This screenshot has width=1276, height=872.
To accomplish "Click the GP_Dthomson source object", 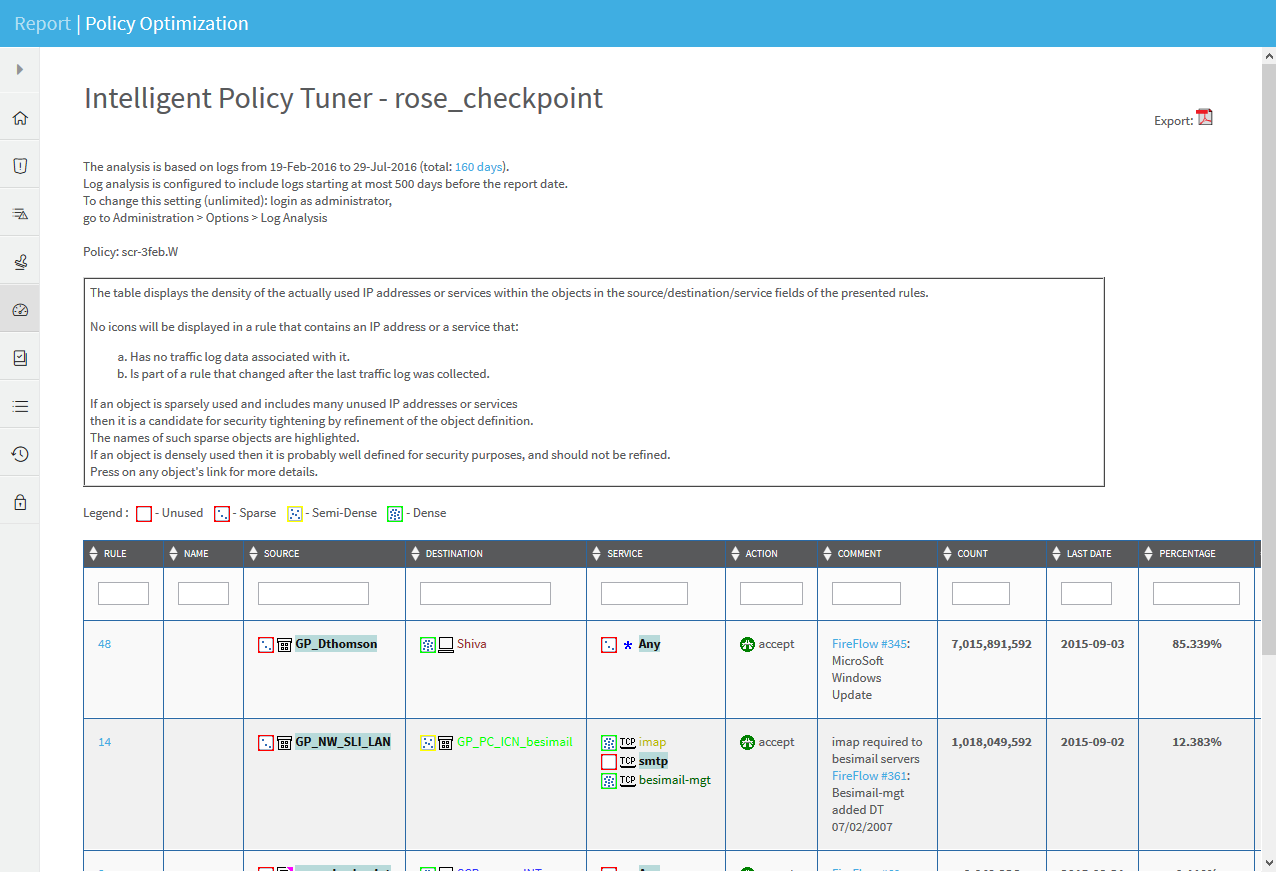I will click(x=336, y=644).
